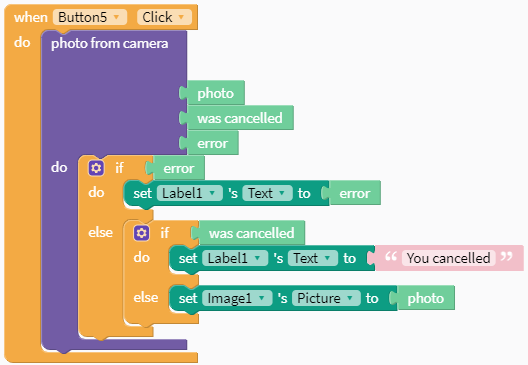Open Label1 dropdown in You cancelled block
Image resolution: width=528 pixels, height=365 pixels.
pos(235,258)
